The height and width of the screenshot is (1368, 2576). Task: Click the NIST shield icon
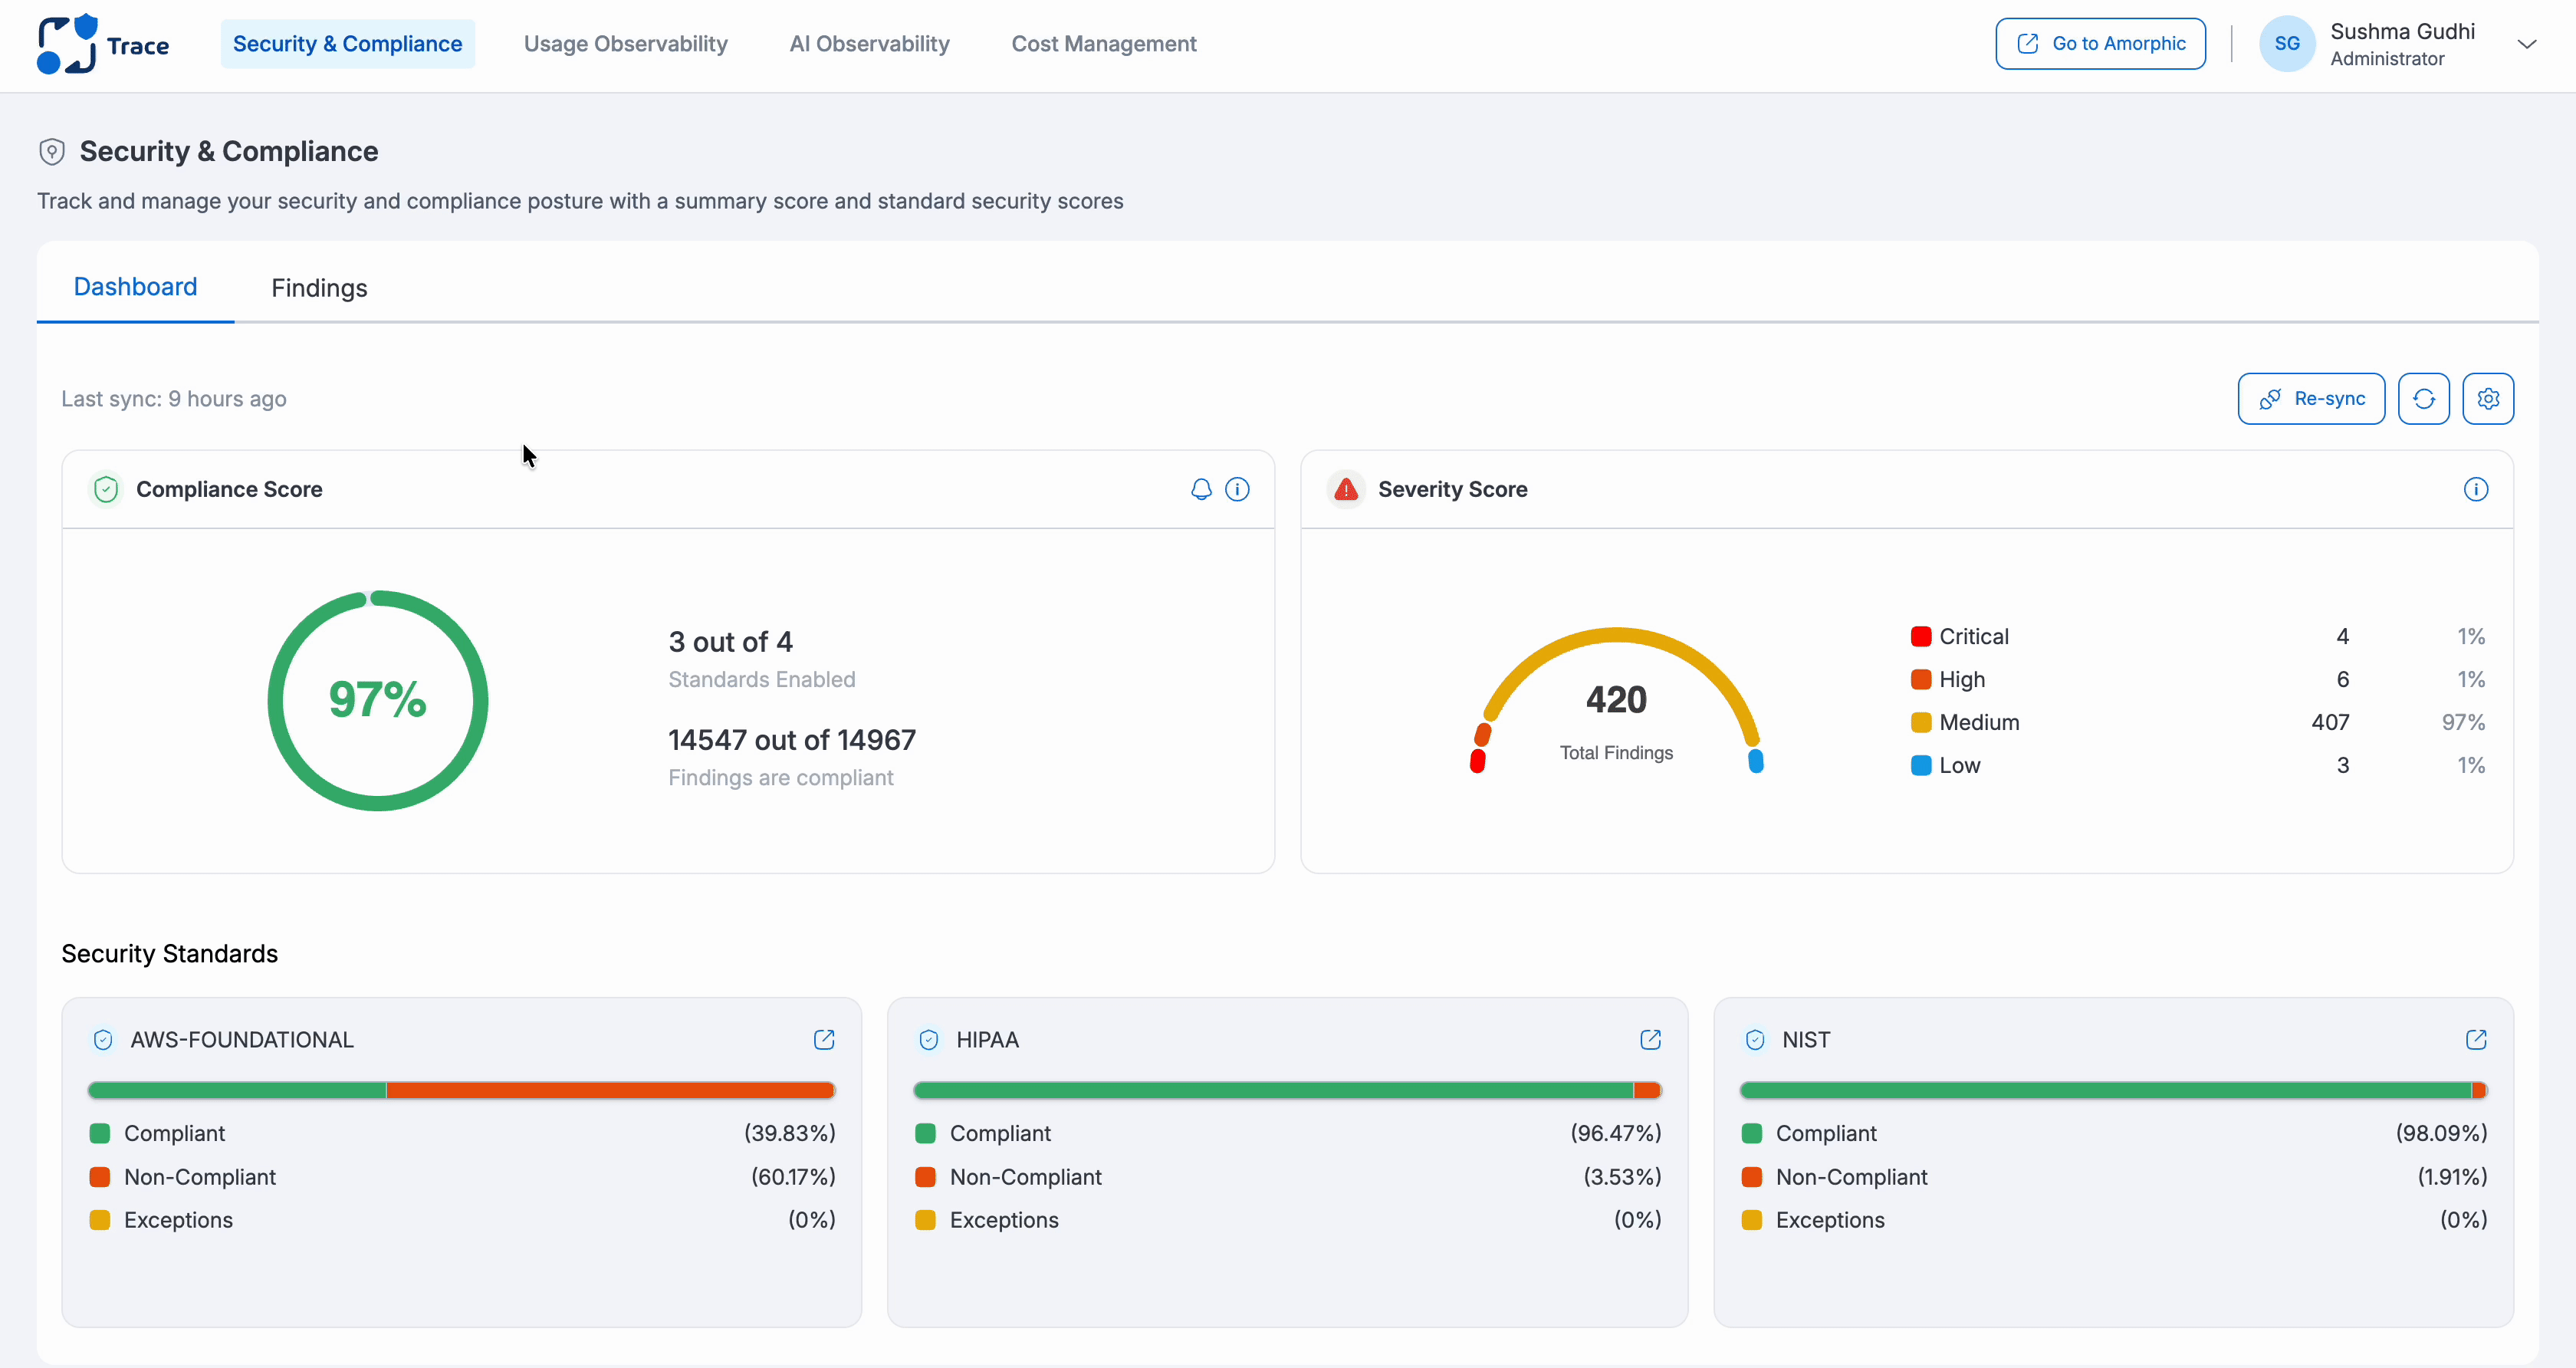(1755, 1040)
